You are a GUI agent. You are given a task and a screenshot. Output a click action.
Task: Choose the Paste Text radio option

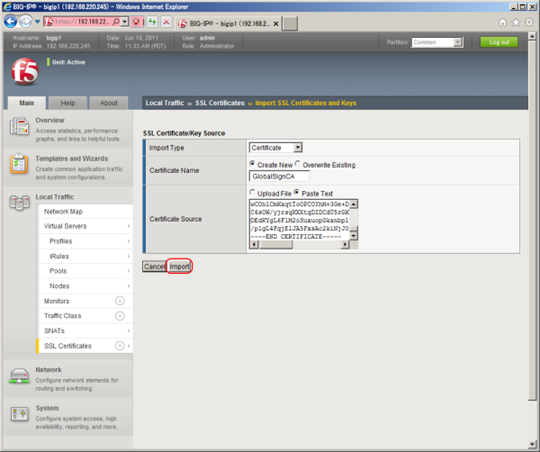pyautogui.click(x=297, y=192)
